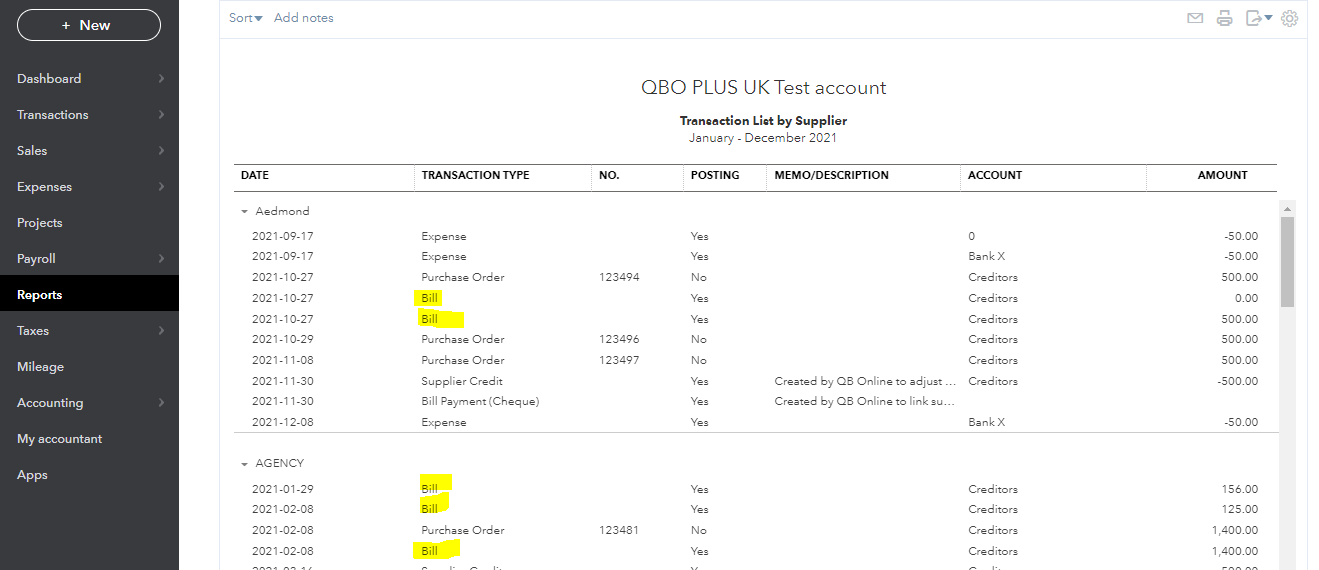This screenshot has height=570, width=1319.
Task: Open Reports in the sidebar
Action: point(40,295)
